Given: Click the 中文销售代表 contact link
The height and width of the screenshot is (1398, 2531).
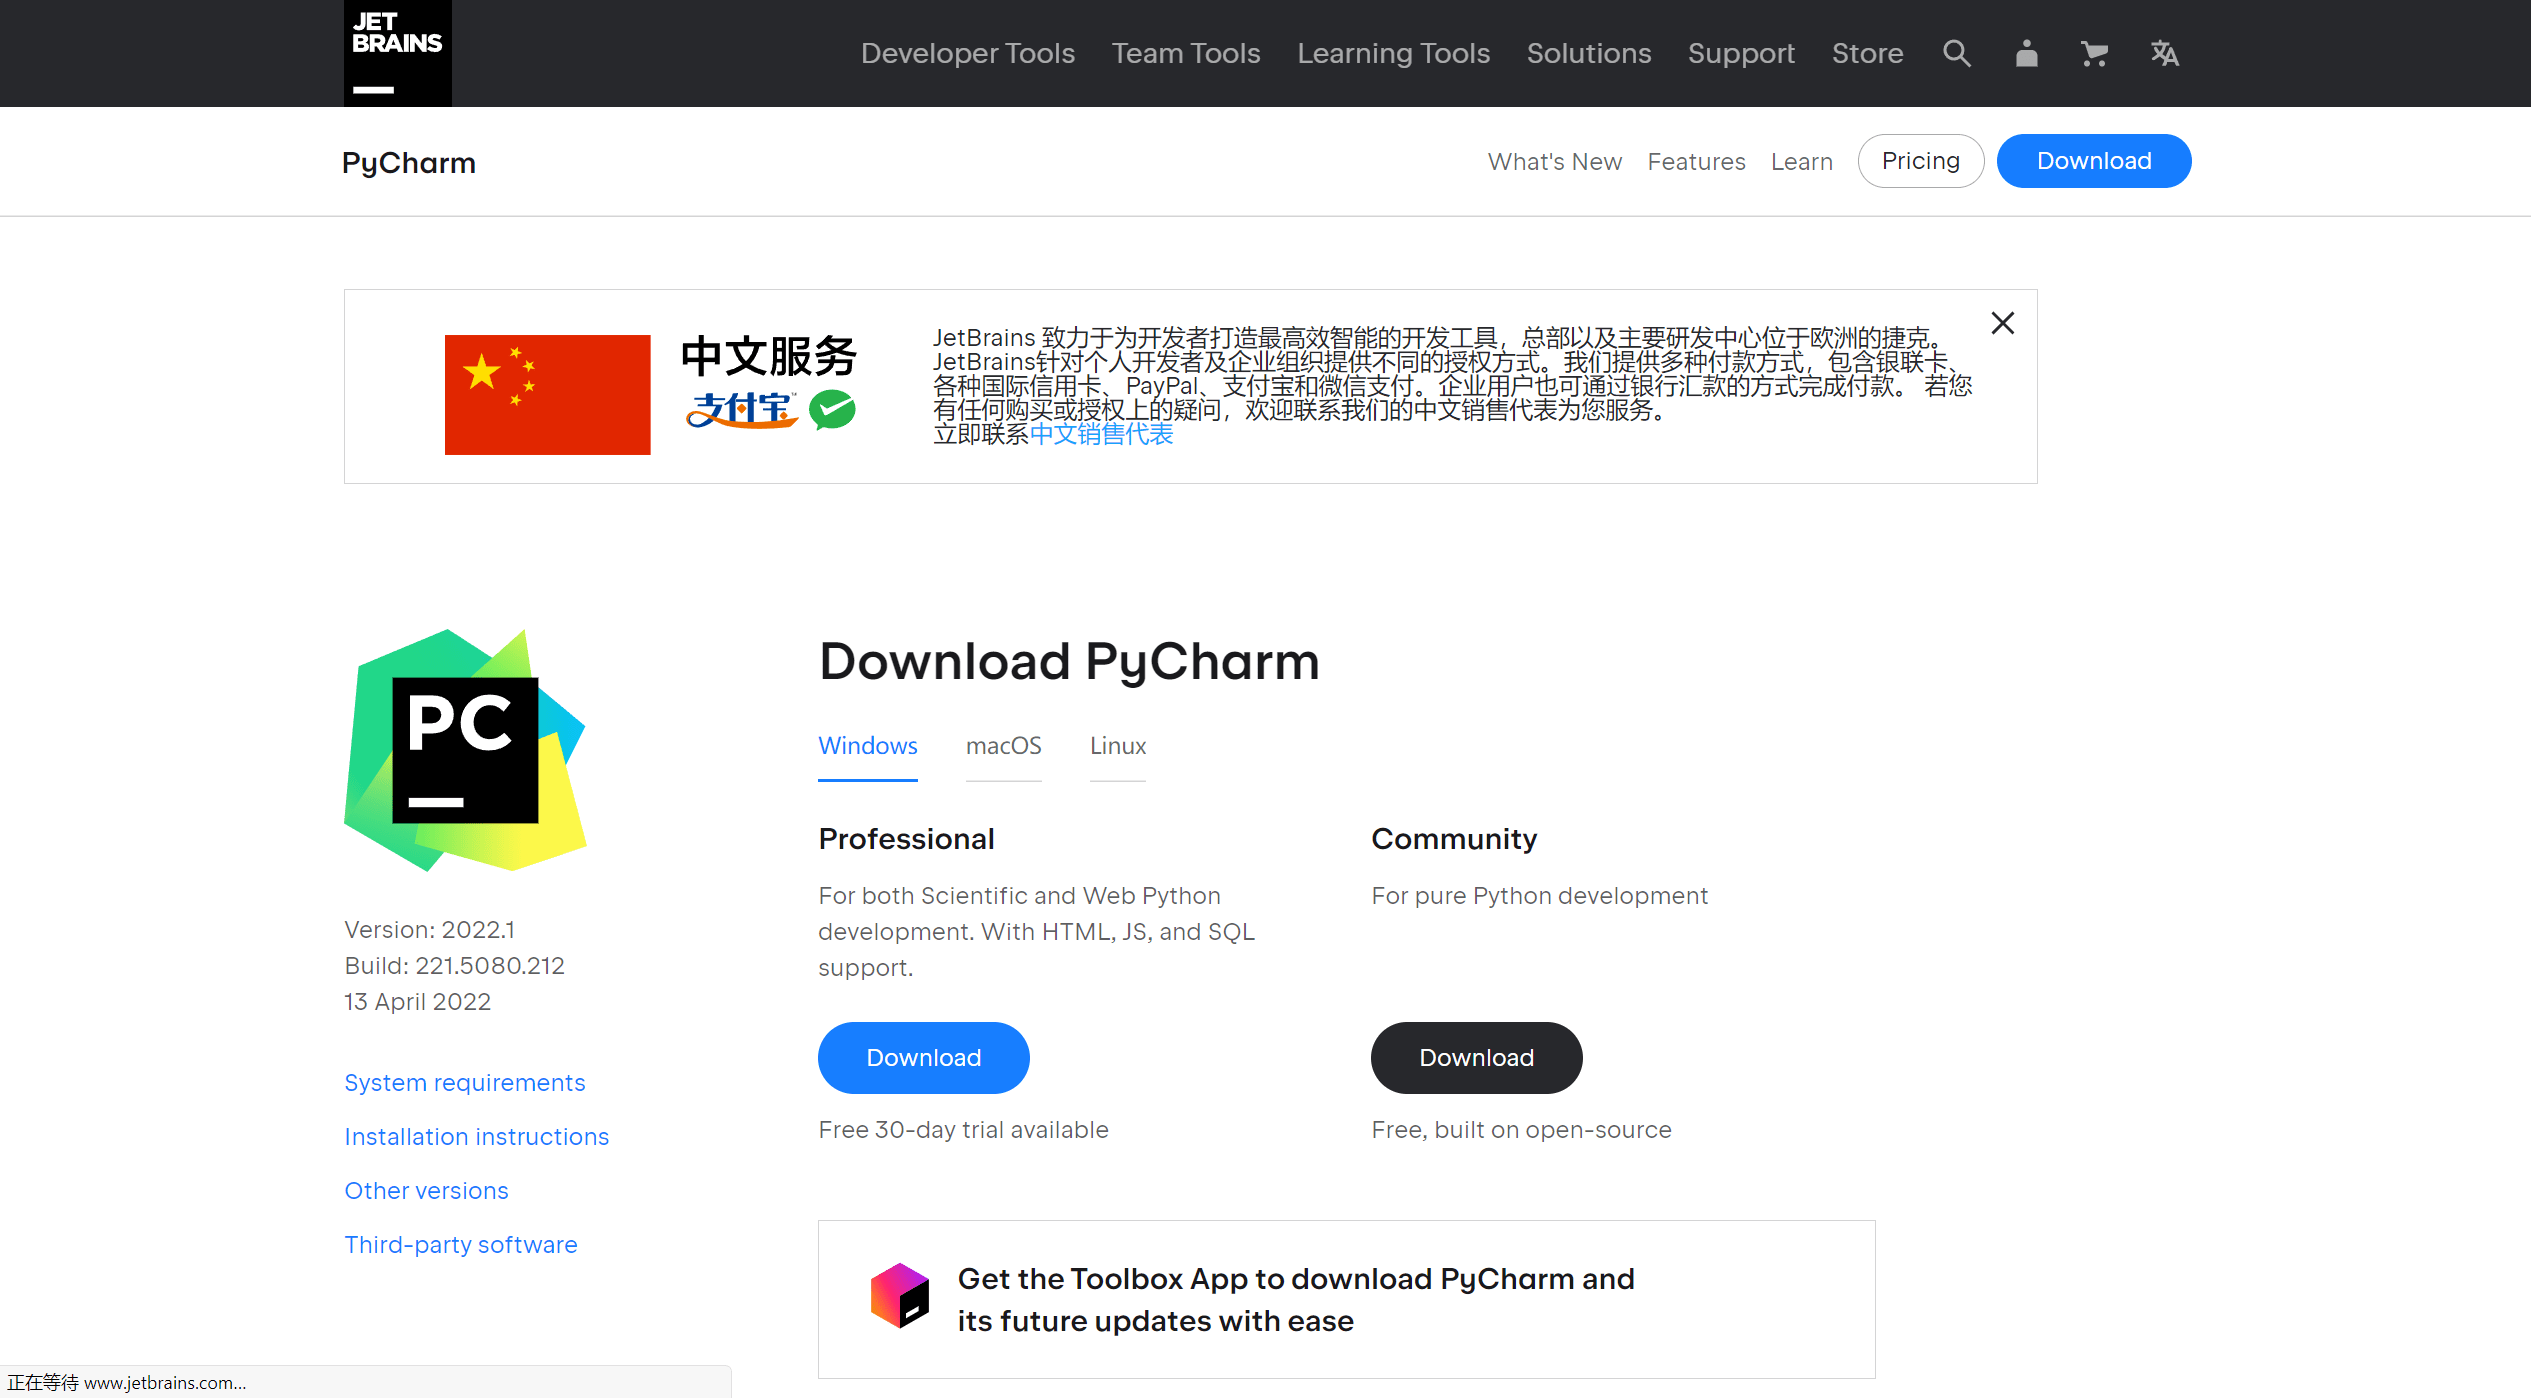Looking at the screenshot, I should [1101, 434].
